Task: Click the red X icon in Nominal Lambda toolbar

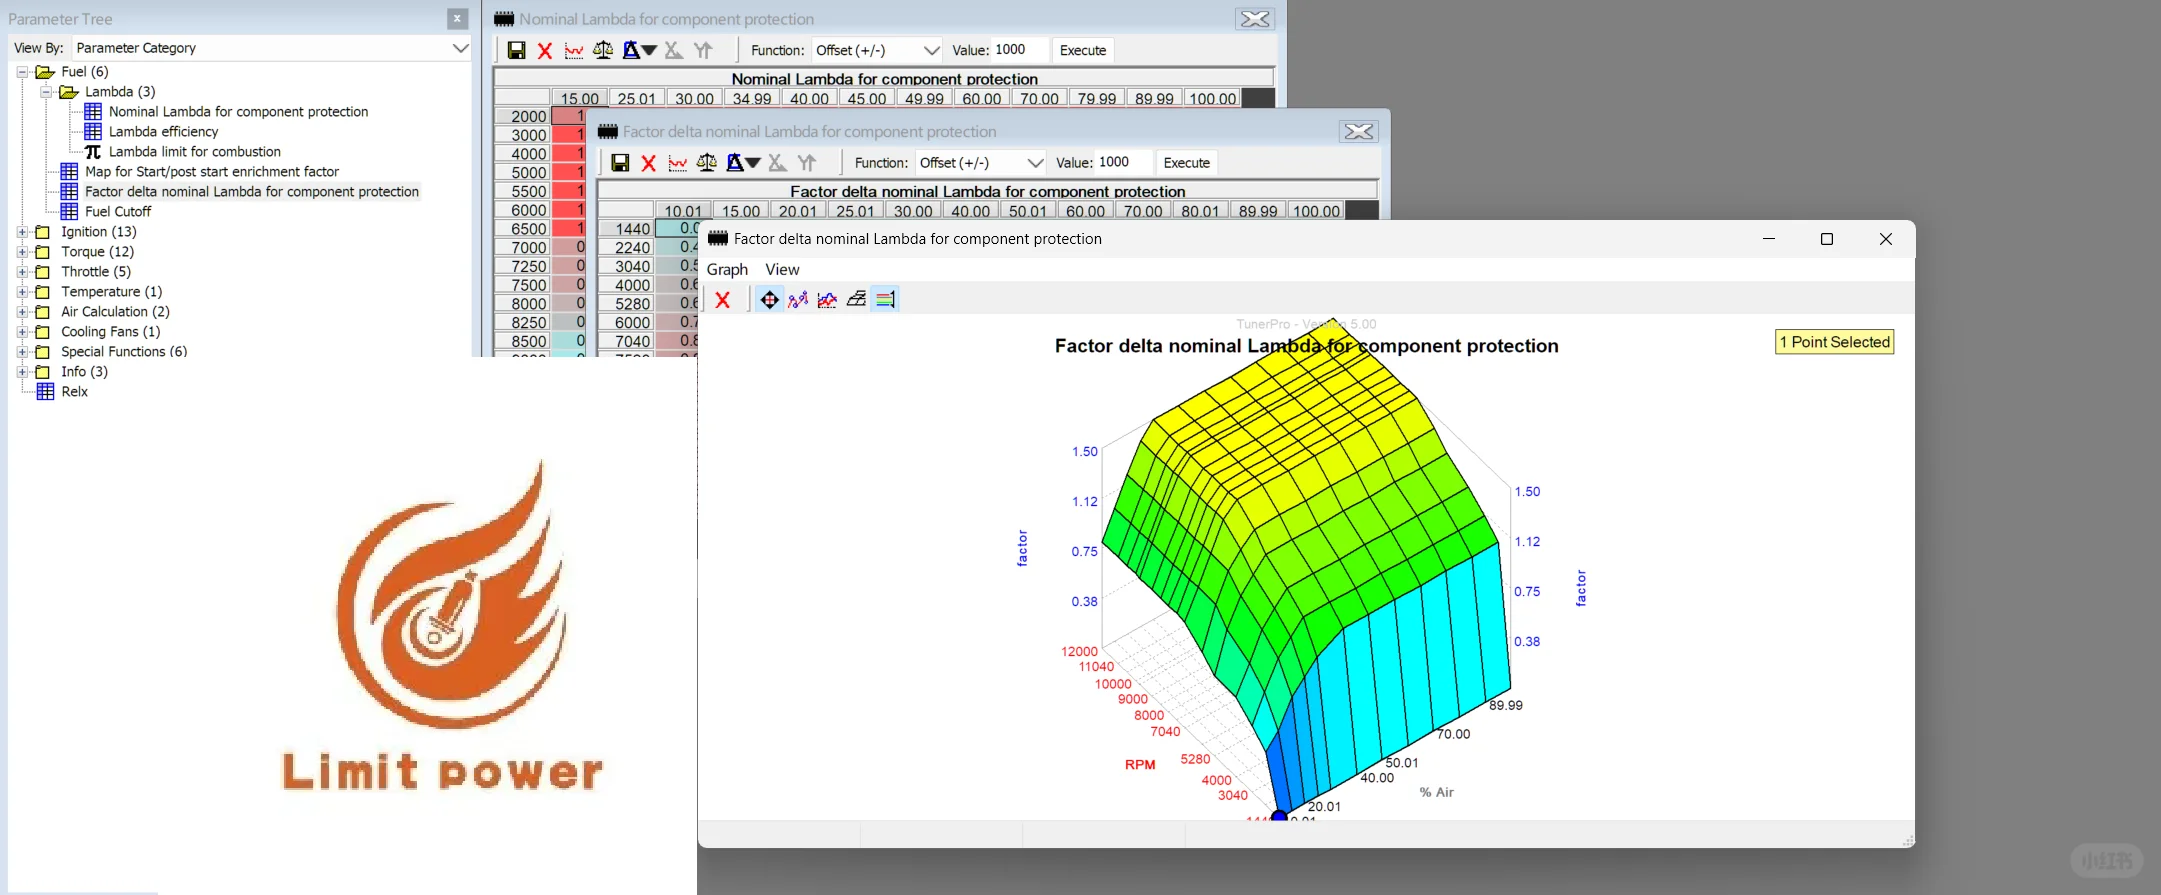Action: tap(545, 50)
